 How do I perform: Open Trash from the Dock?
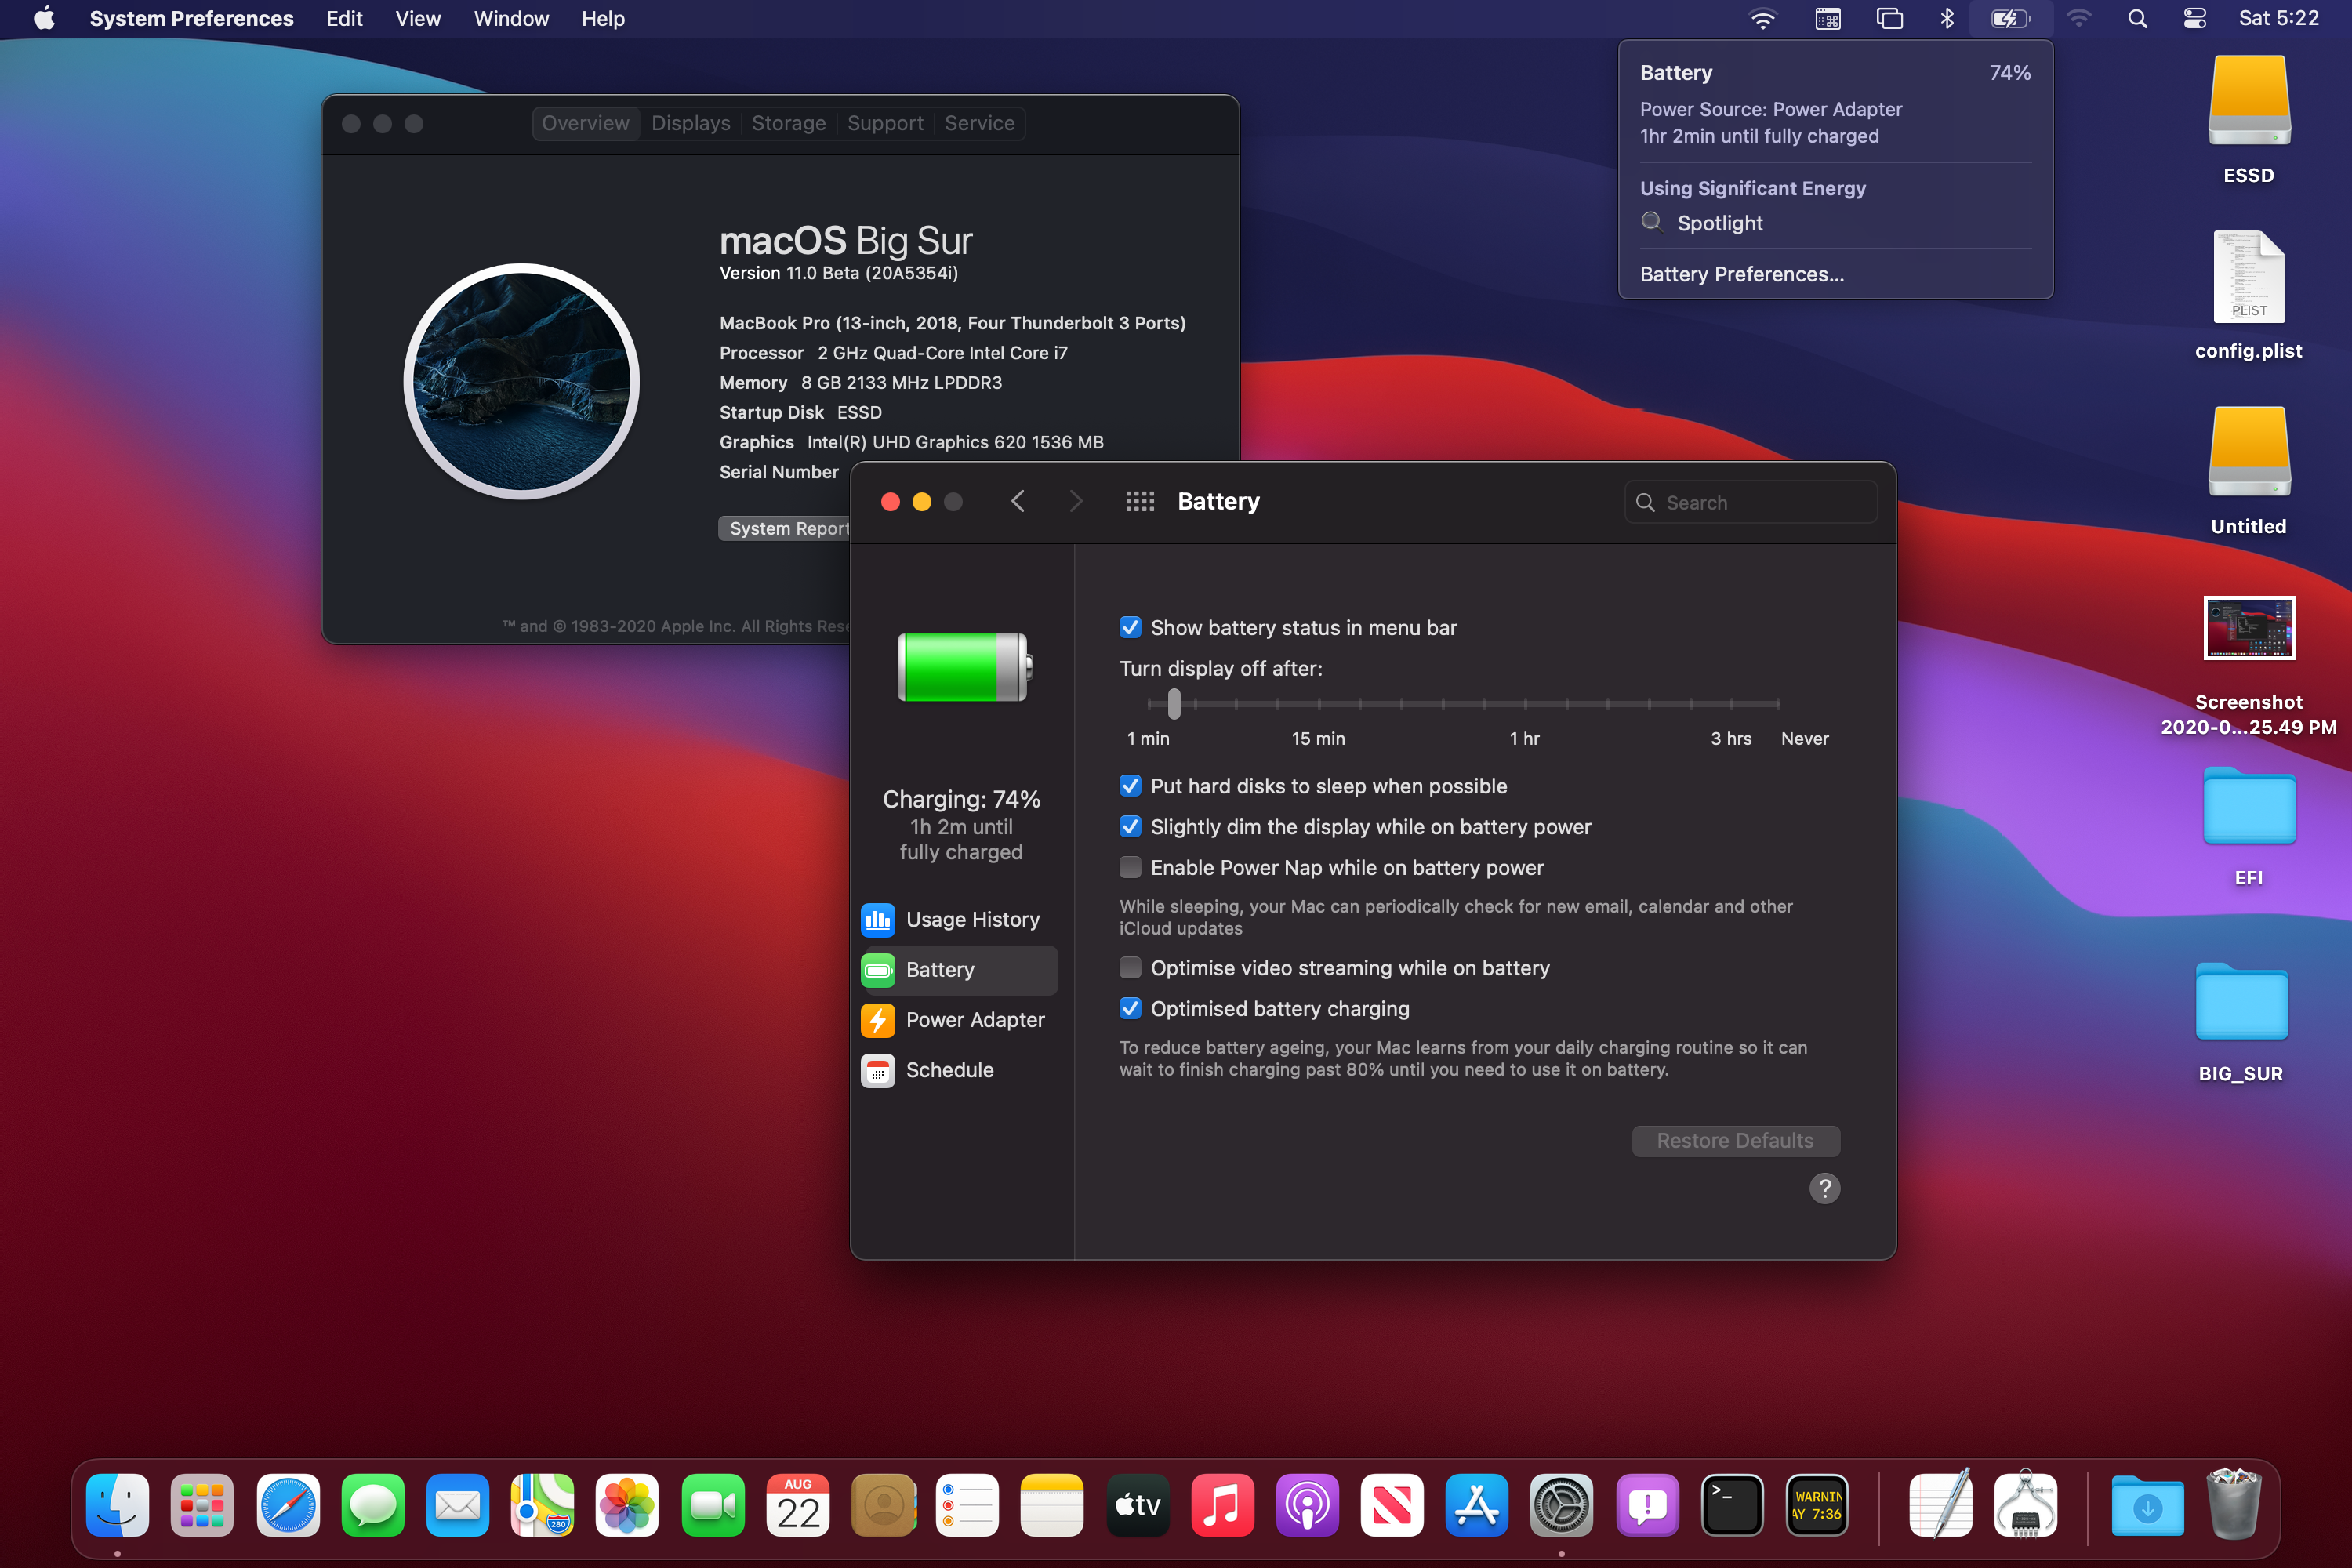tap(2233, 1504)
